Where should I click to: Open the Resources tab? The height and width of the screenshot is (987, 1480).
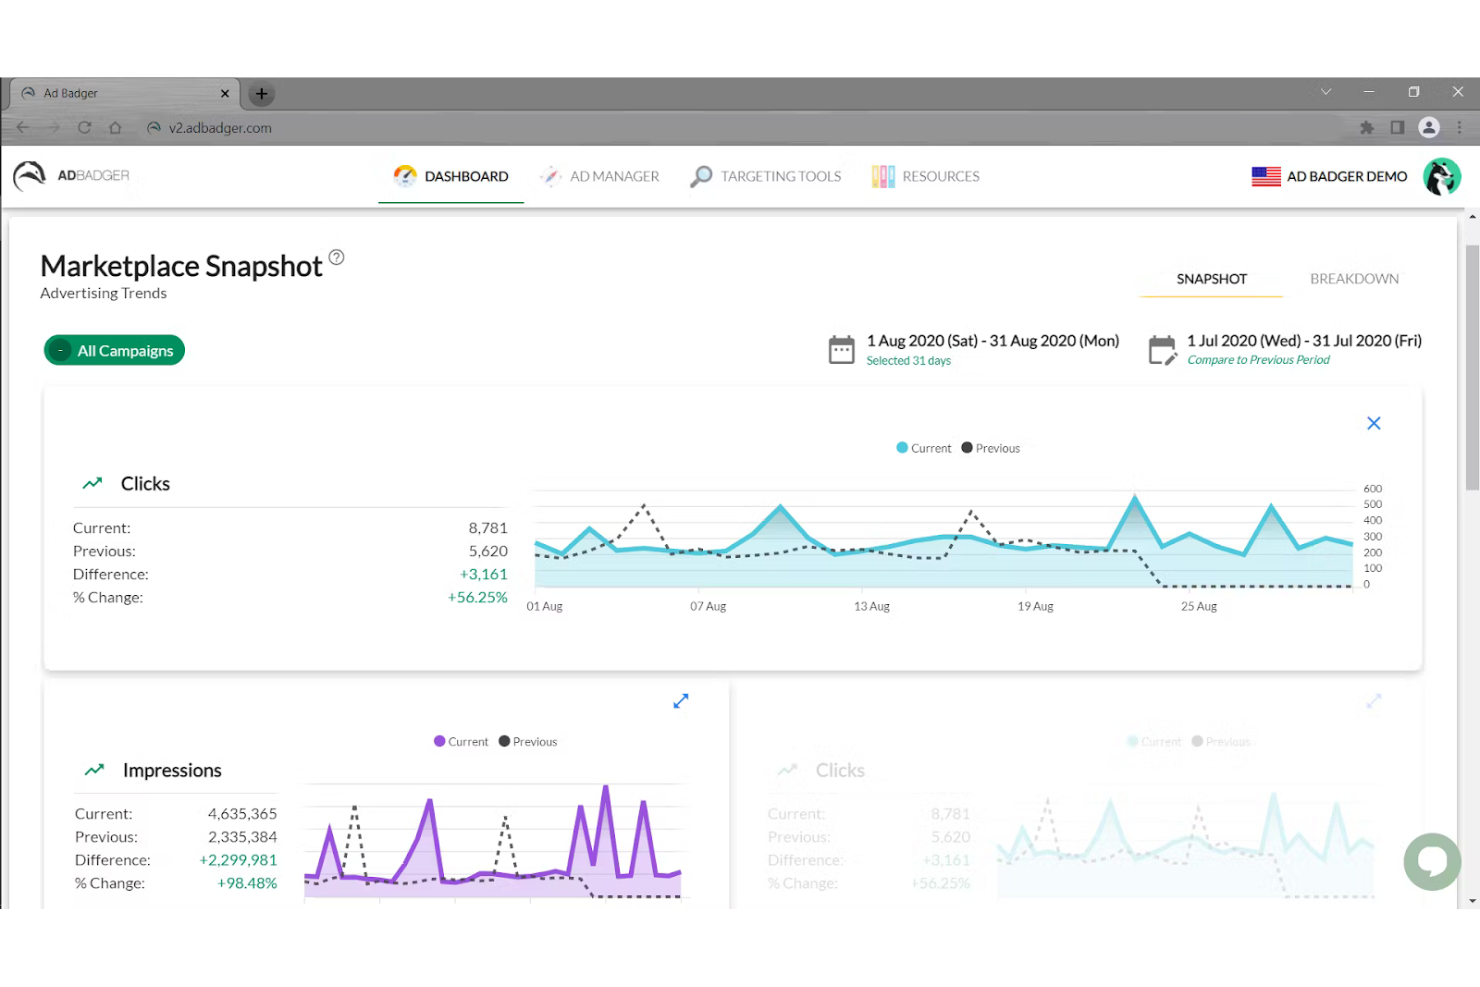[x=925, y=176]
